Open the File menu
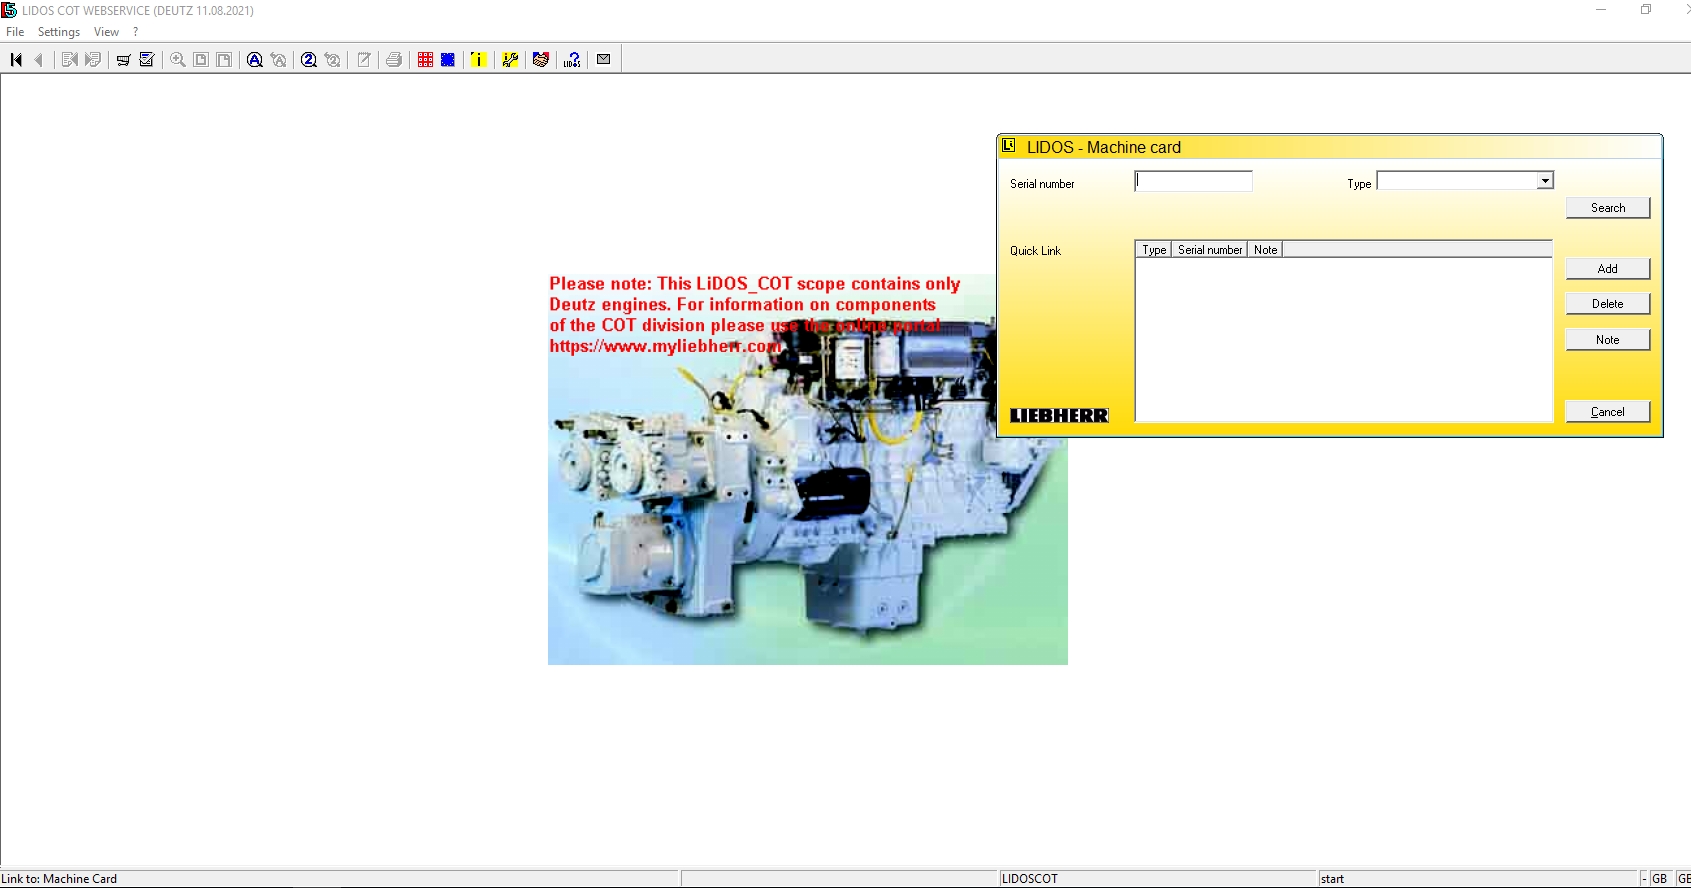Screen dimensions: 1691x888 pos(15,32)
